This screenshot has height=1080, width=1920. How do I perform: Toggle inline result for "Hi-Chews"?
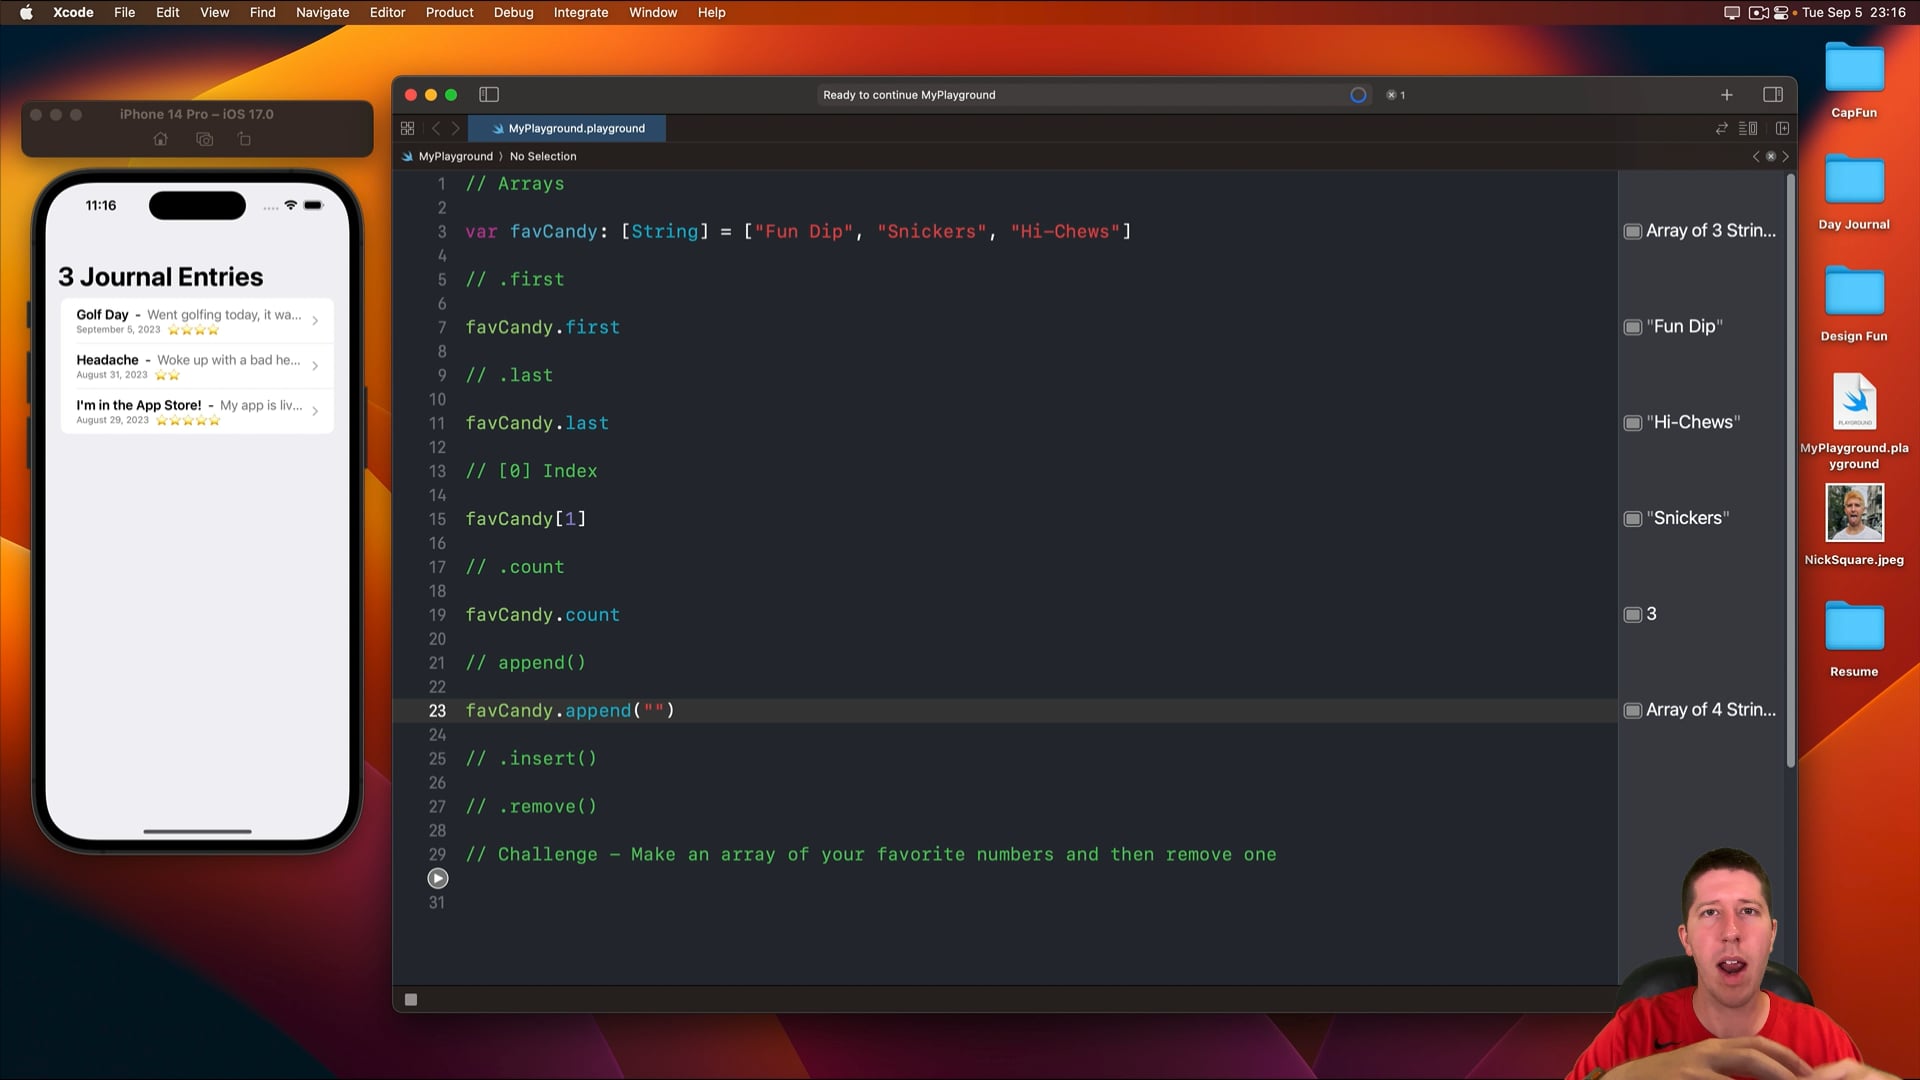(1632, 423)
